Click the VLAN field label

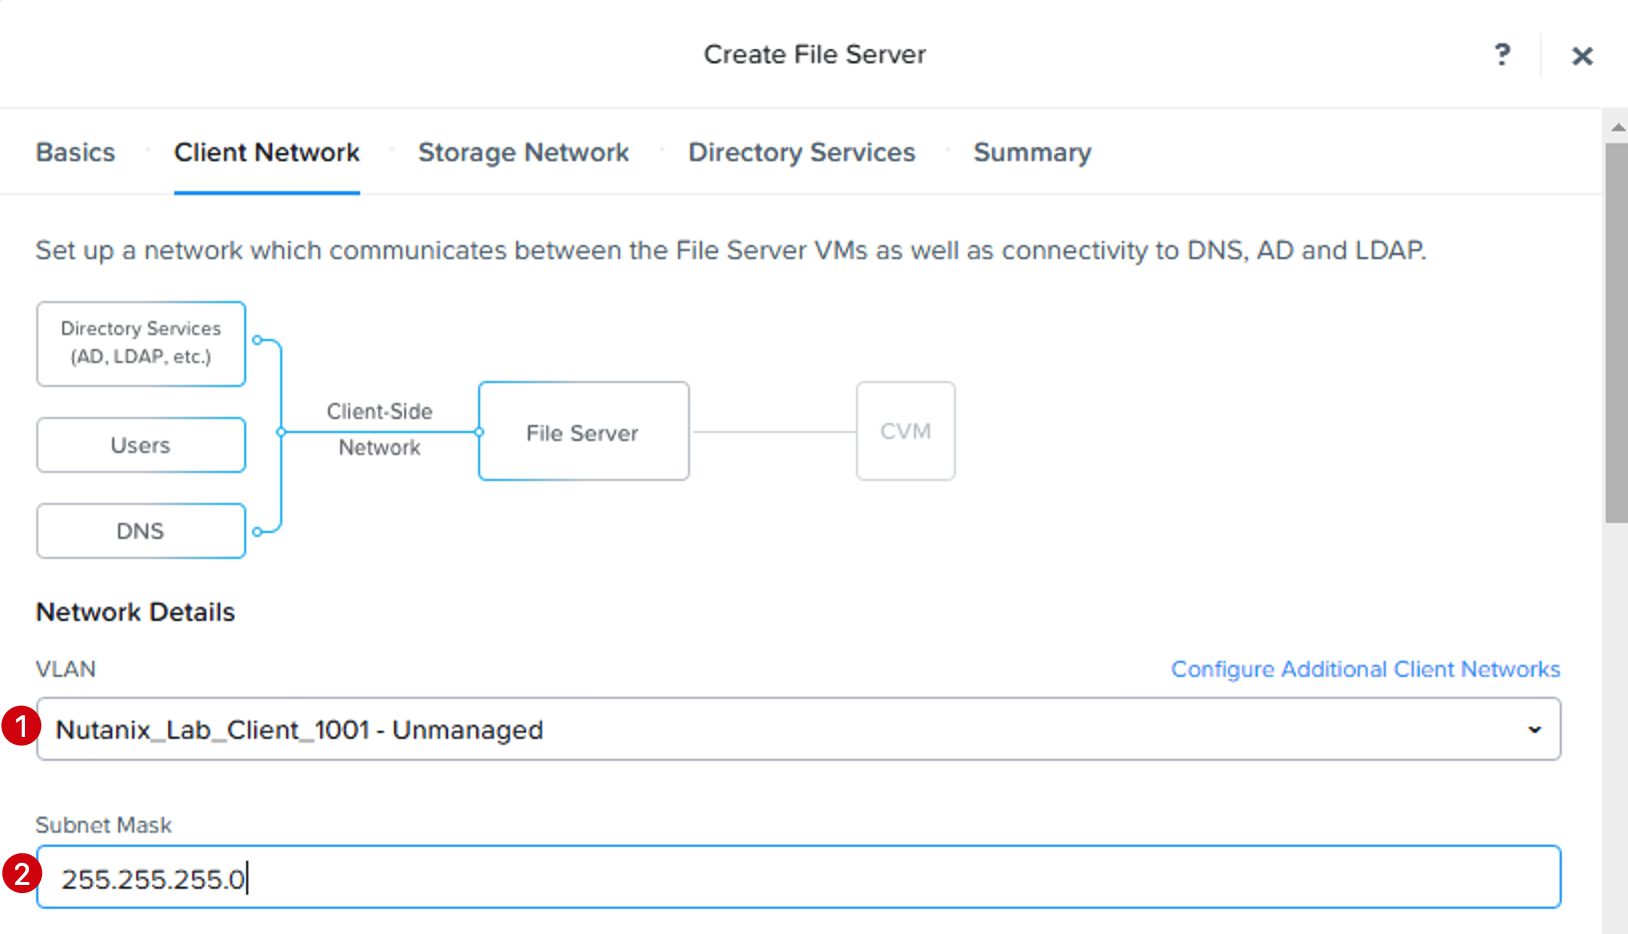coord(66,669)
